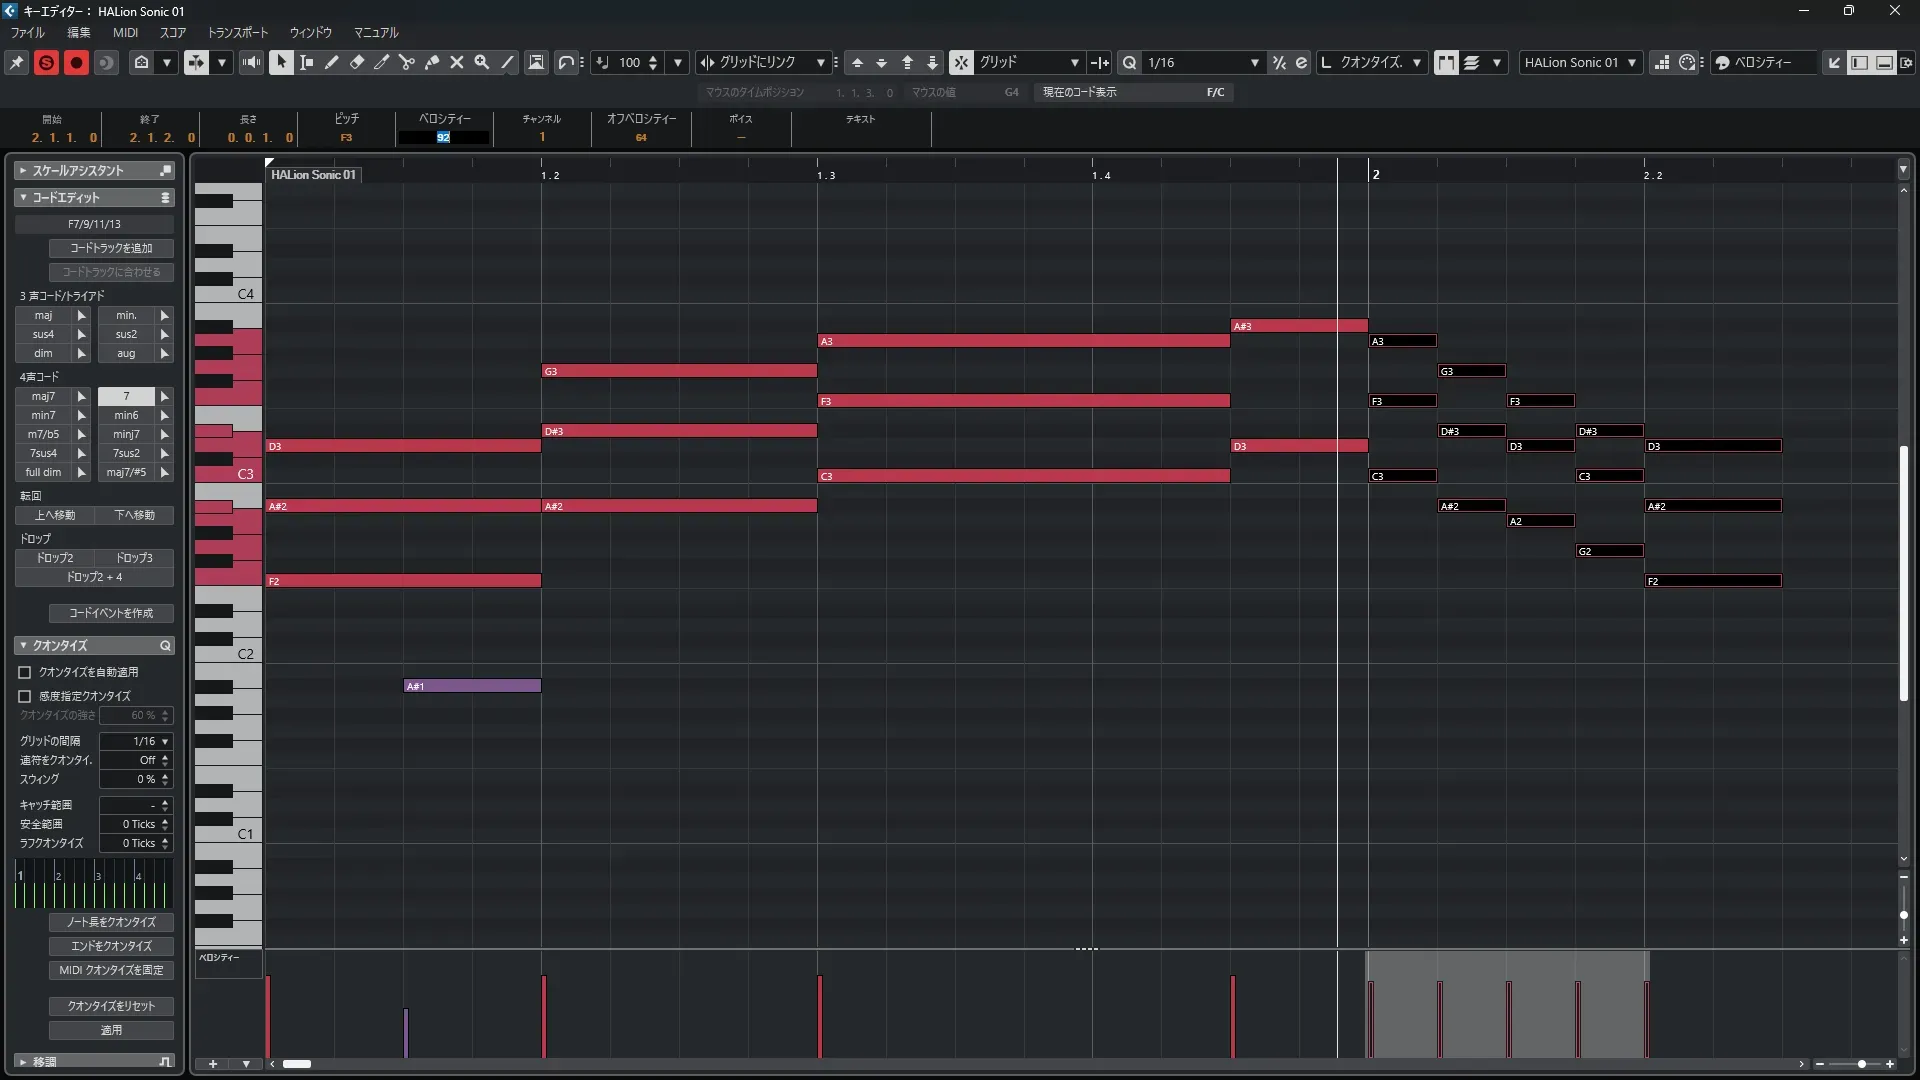Enable クオンタイズを自動適用 checkbox
This screenshot has width=1920, height=1080.
pos(25,672)
